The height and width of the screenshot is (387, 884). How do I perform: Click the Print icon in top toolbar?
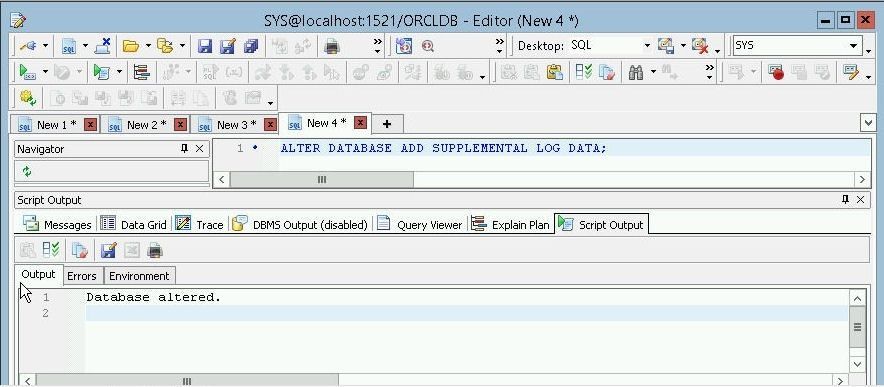click(x=332, y=46)
